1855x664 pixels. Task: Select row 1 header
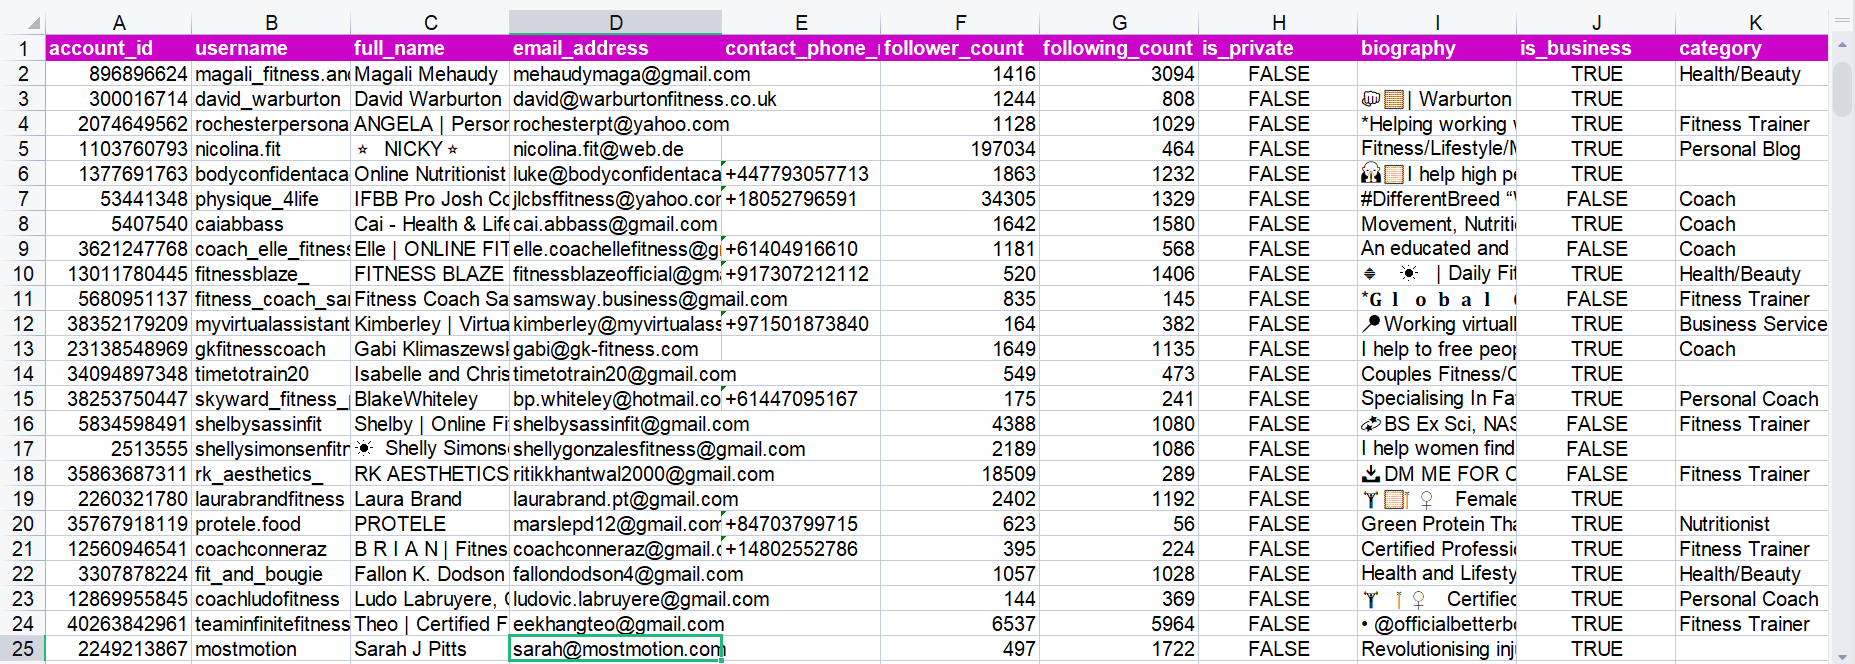[23, 48]
